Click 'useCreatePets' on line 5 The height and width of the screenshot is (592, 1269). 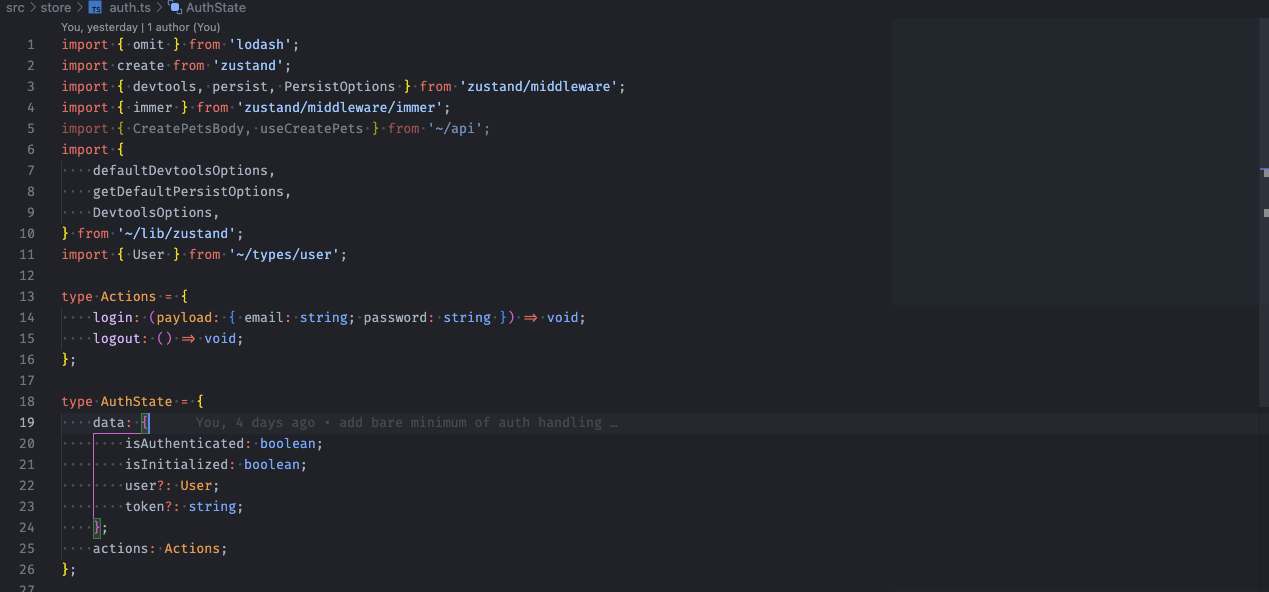tap(312, 128)
